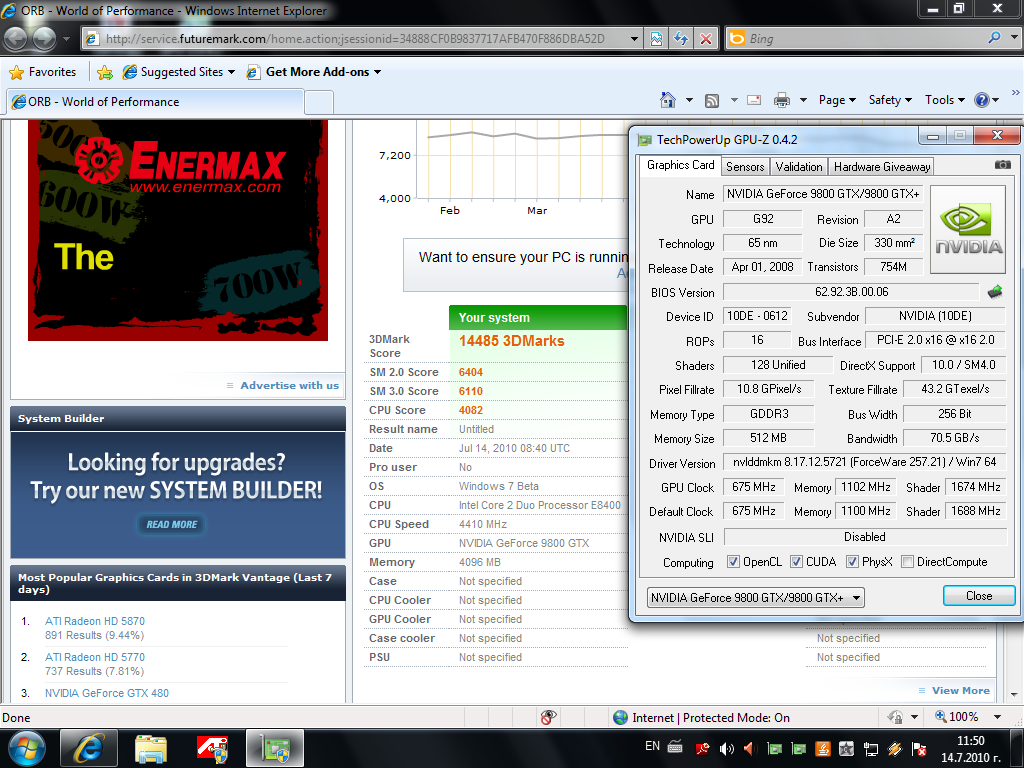Click the browser Forward arrow button
This screenshot has height=768, width=1024.
(x=44, y=39)
